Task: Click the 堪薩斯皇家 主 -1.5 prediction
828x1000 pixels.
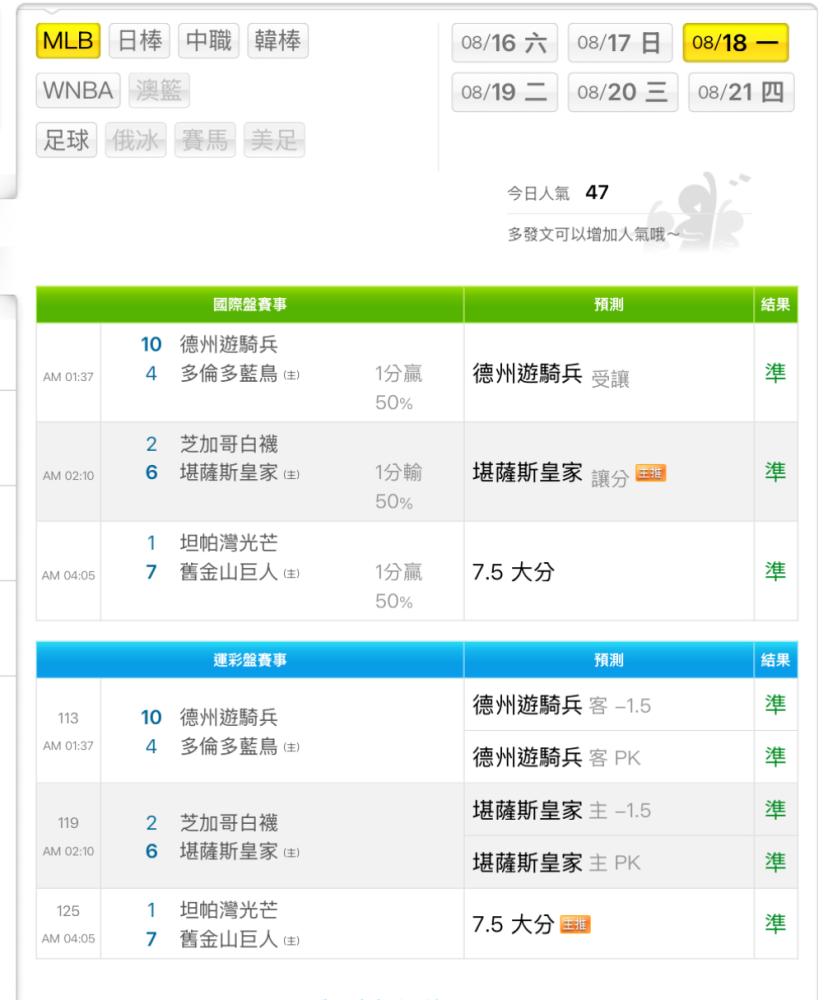Action: click(562, 811)
